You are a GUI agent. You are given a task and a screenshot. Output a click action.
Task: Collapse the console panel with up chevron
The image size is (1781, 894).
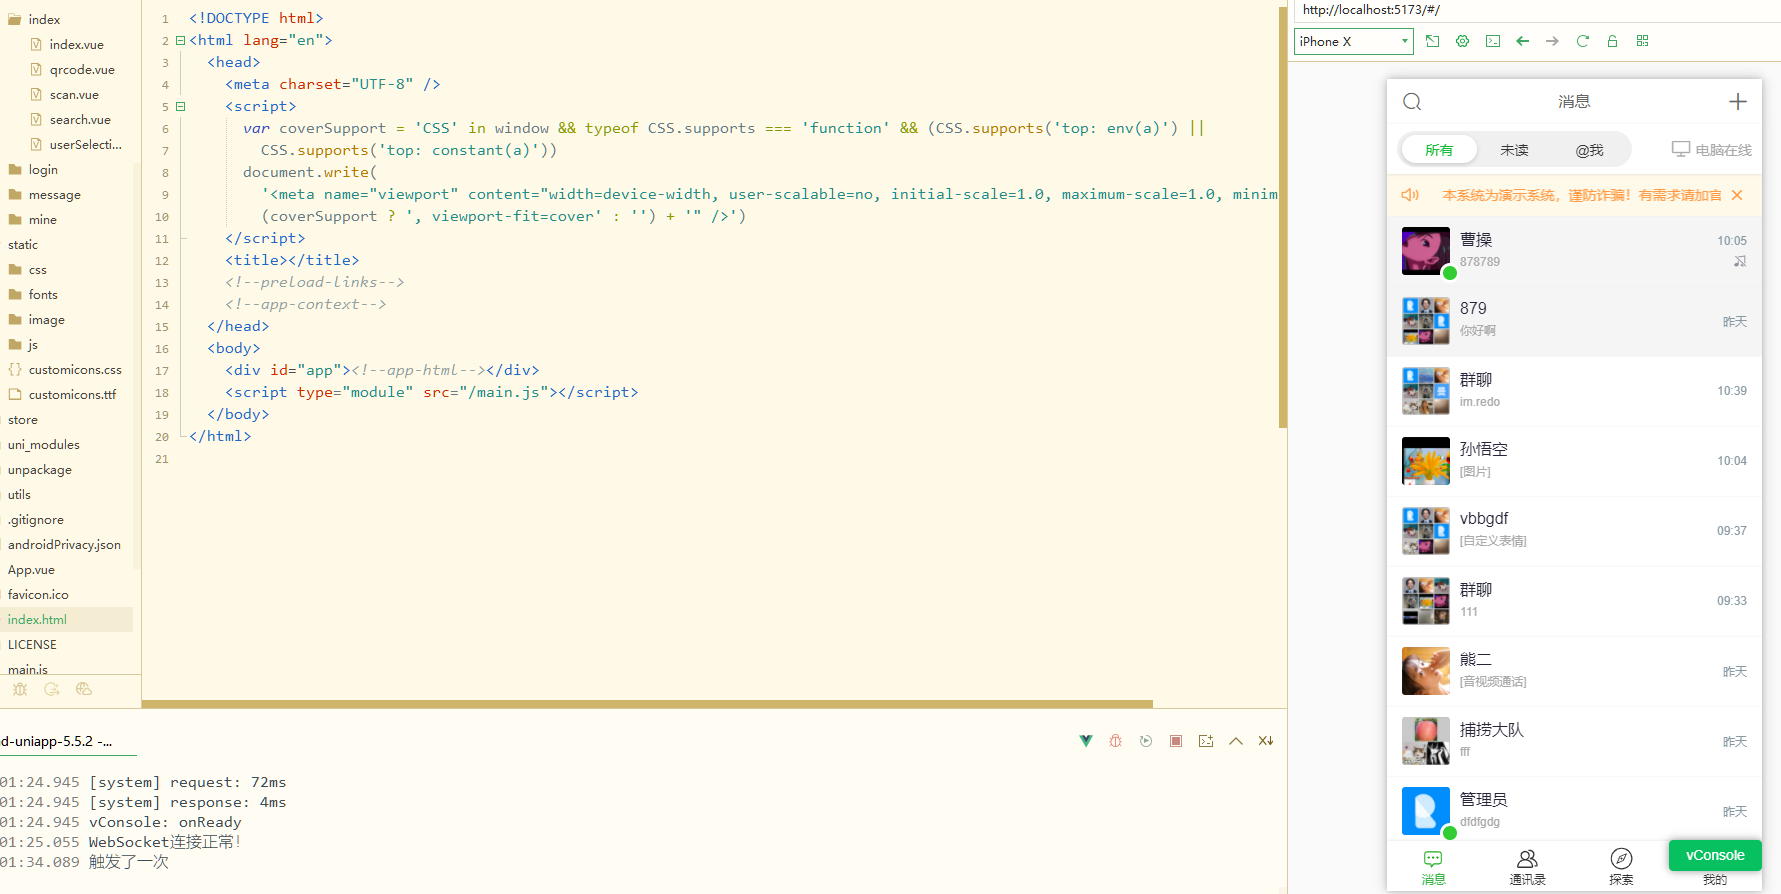(x=1236, y=741)
